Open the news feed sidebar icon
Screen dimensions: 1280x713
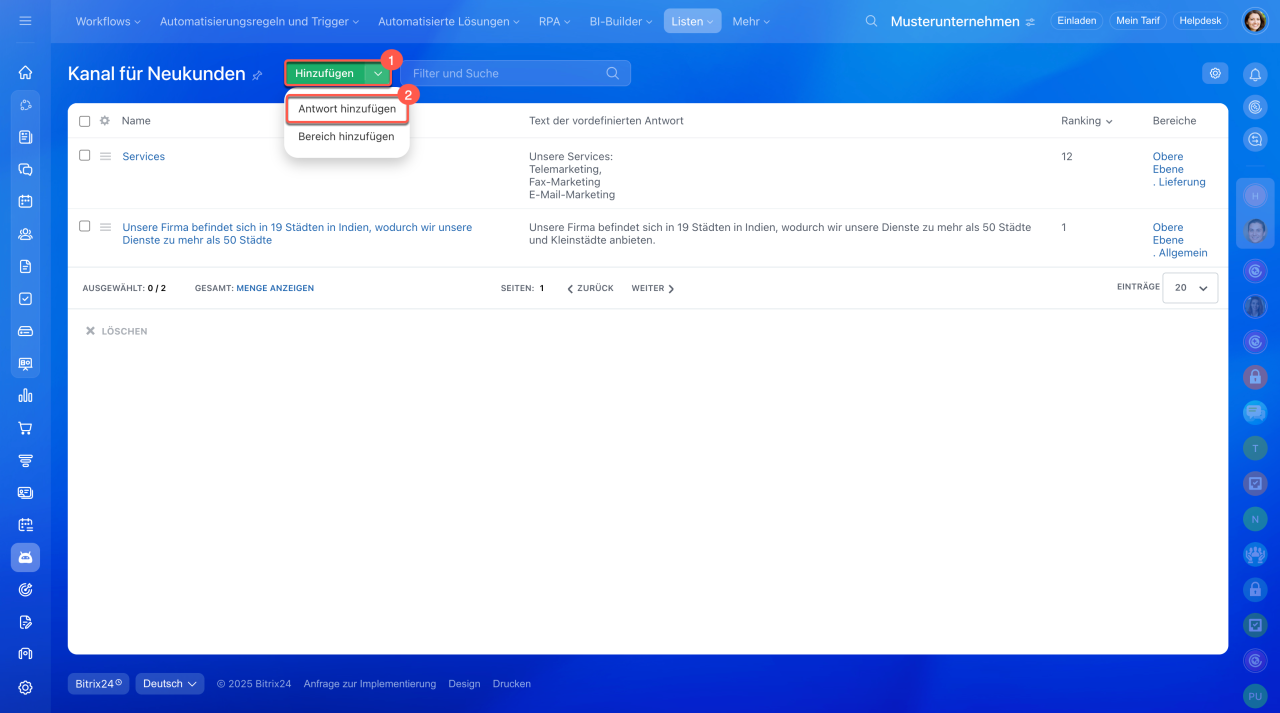(x=25, y=137)
